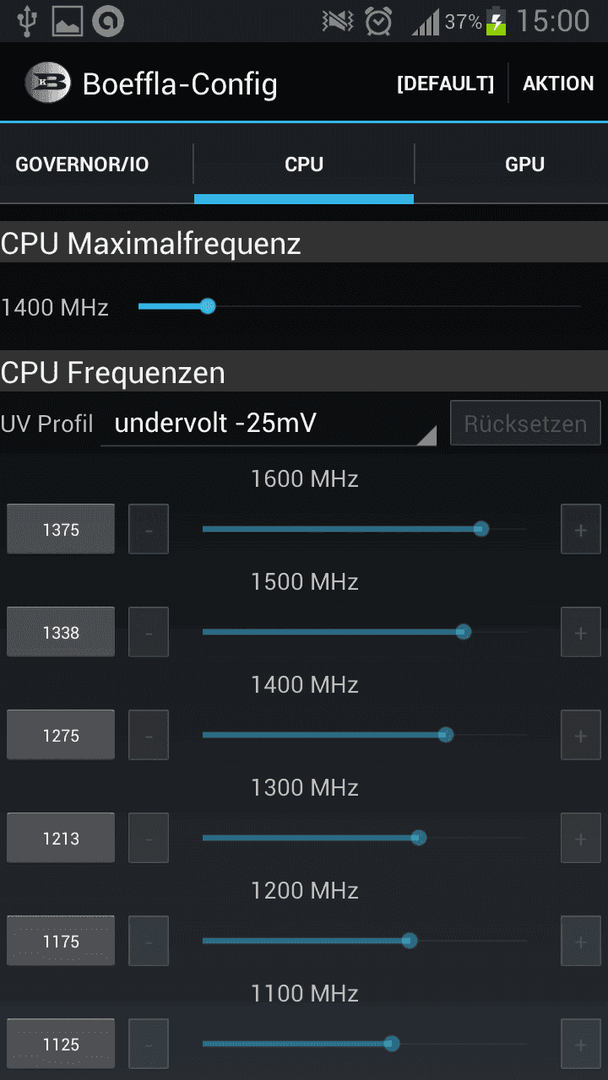The image size is (608, 1080).
Task: Tap the USB connection status icon
Action: point(28,21)
